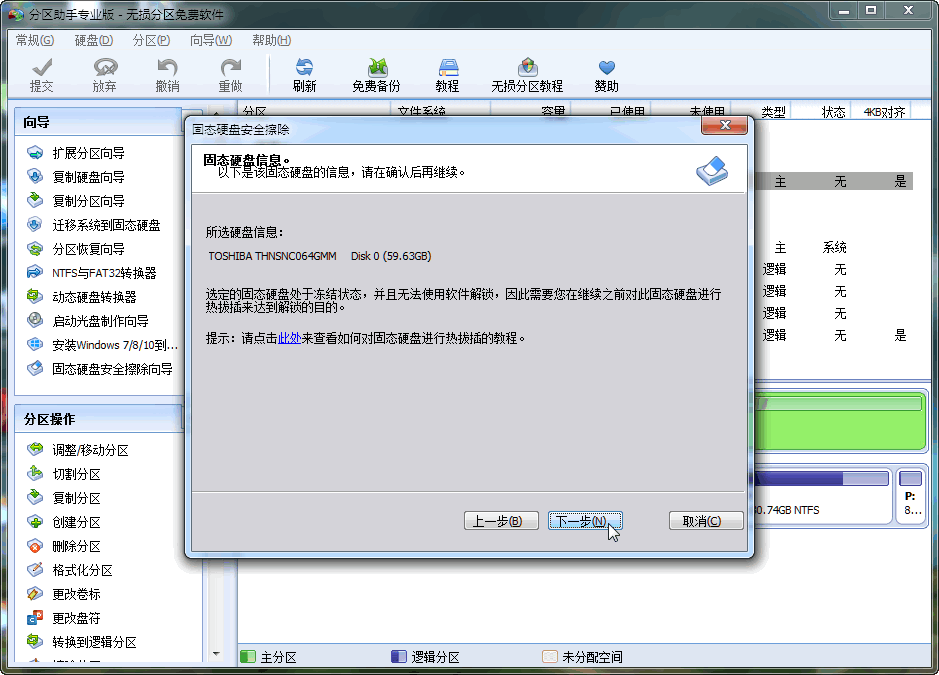Open 安装Windows 7/8/10到… wizard
The height and width of the screenshot is (675, 939).
(103, 345)
